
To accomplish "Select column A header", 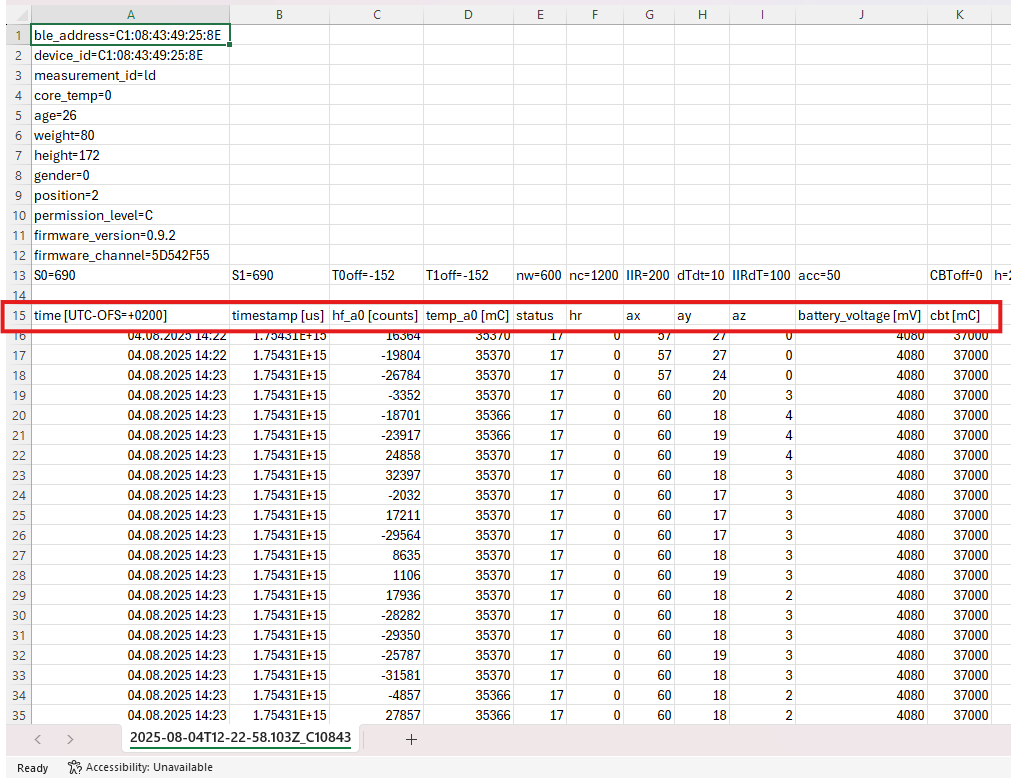I will 130,14.
